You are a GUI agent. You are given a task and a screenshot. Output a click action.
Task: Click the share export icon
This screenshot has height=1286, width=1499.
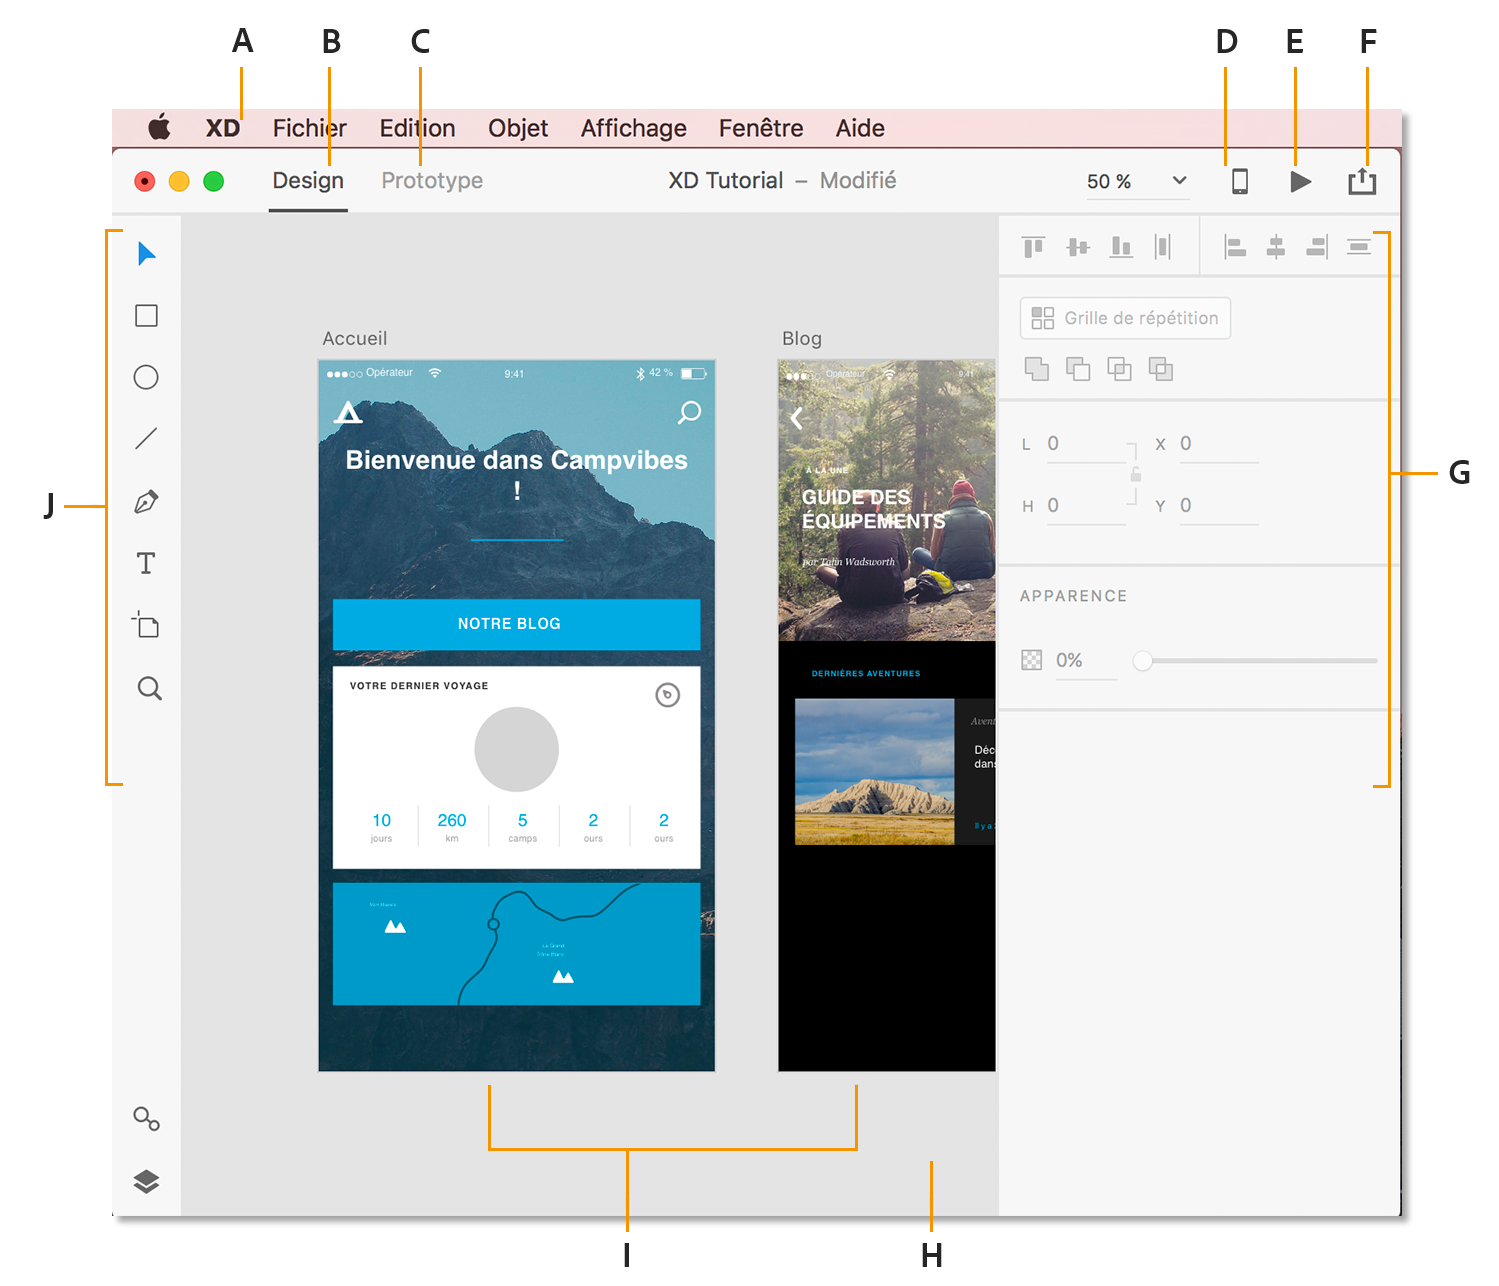pos(1362,181)
